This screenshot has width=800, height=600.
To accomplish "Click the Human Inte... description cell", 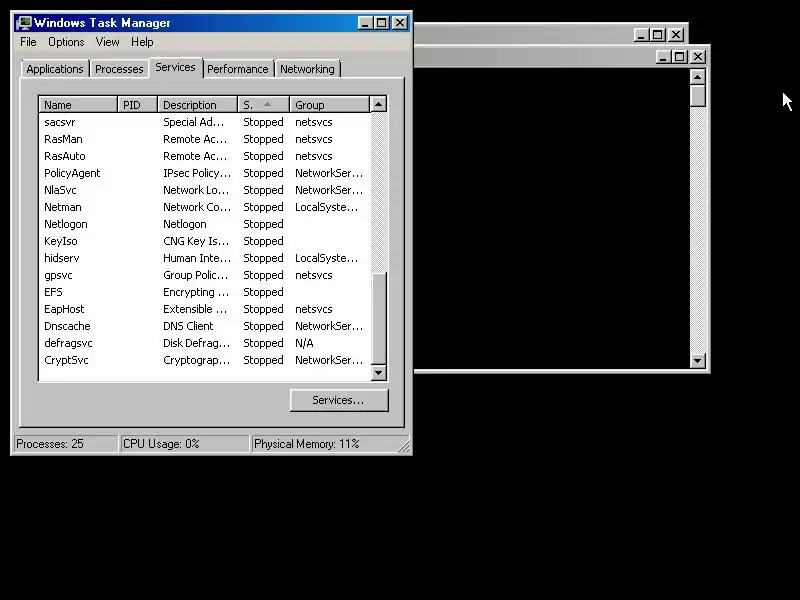I will 197,258.
